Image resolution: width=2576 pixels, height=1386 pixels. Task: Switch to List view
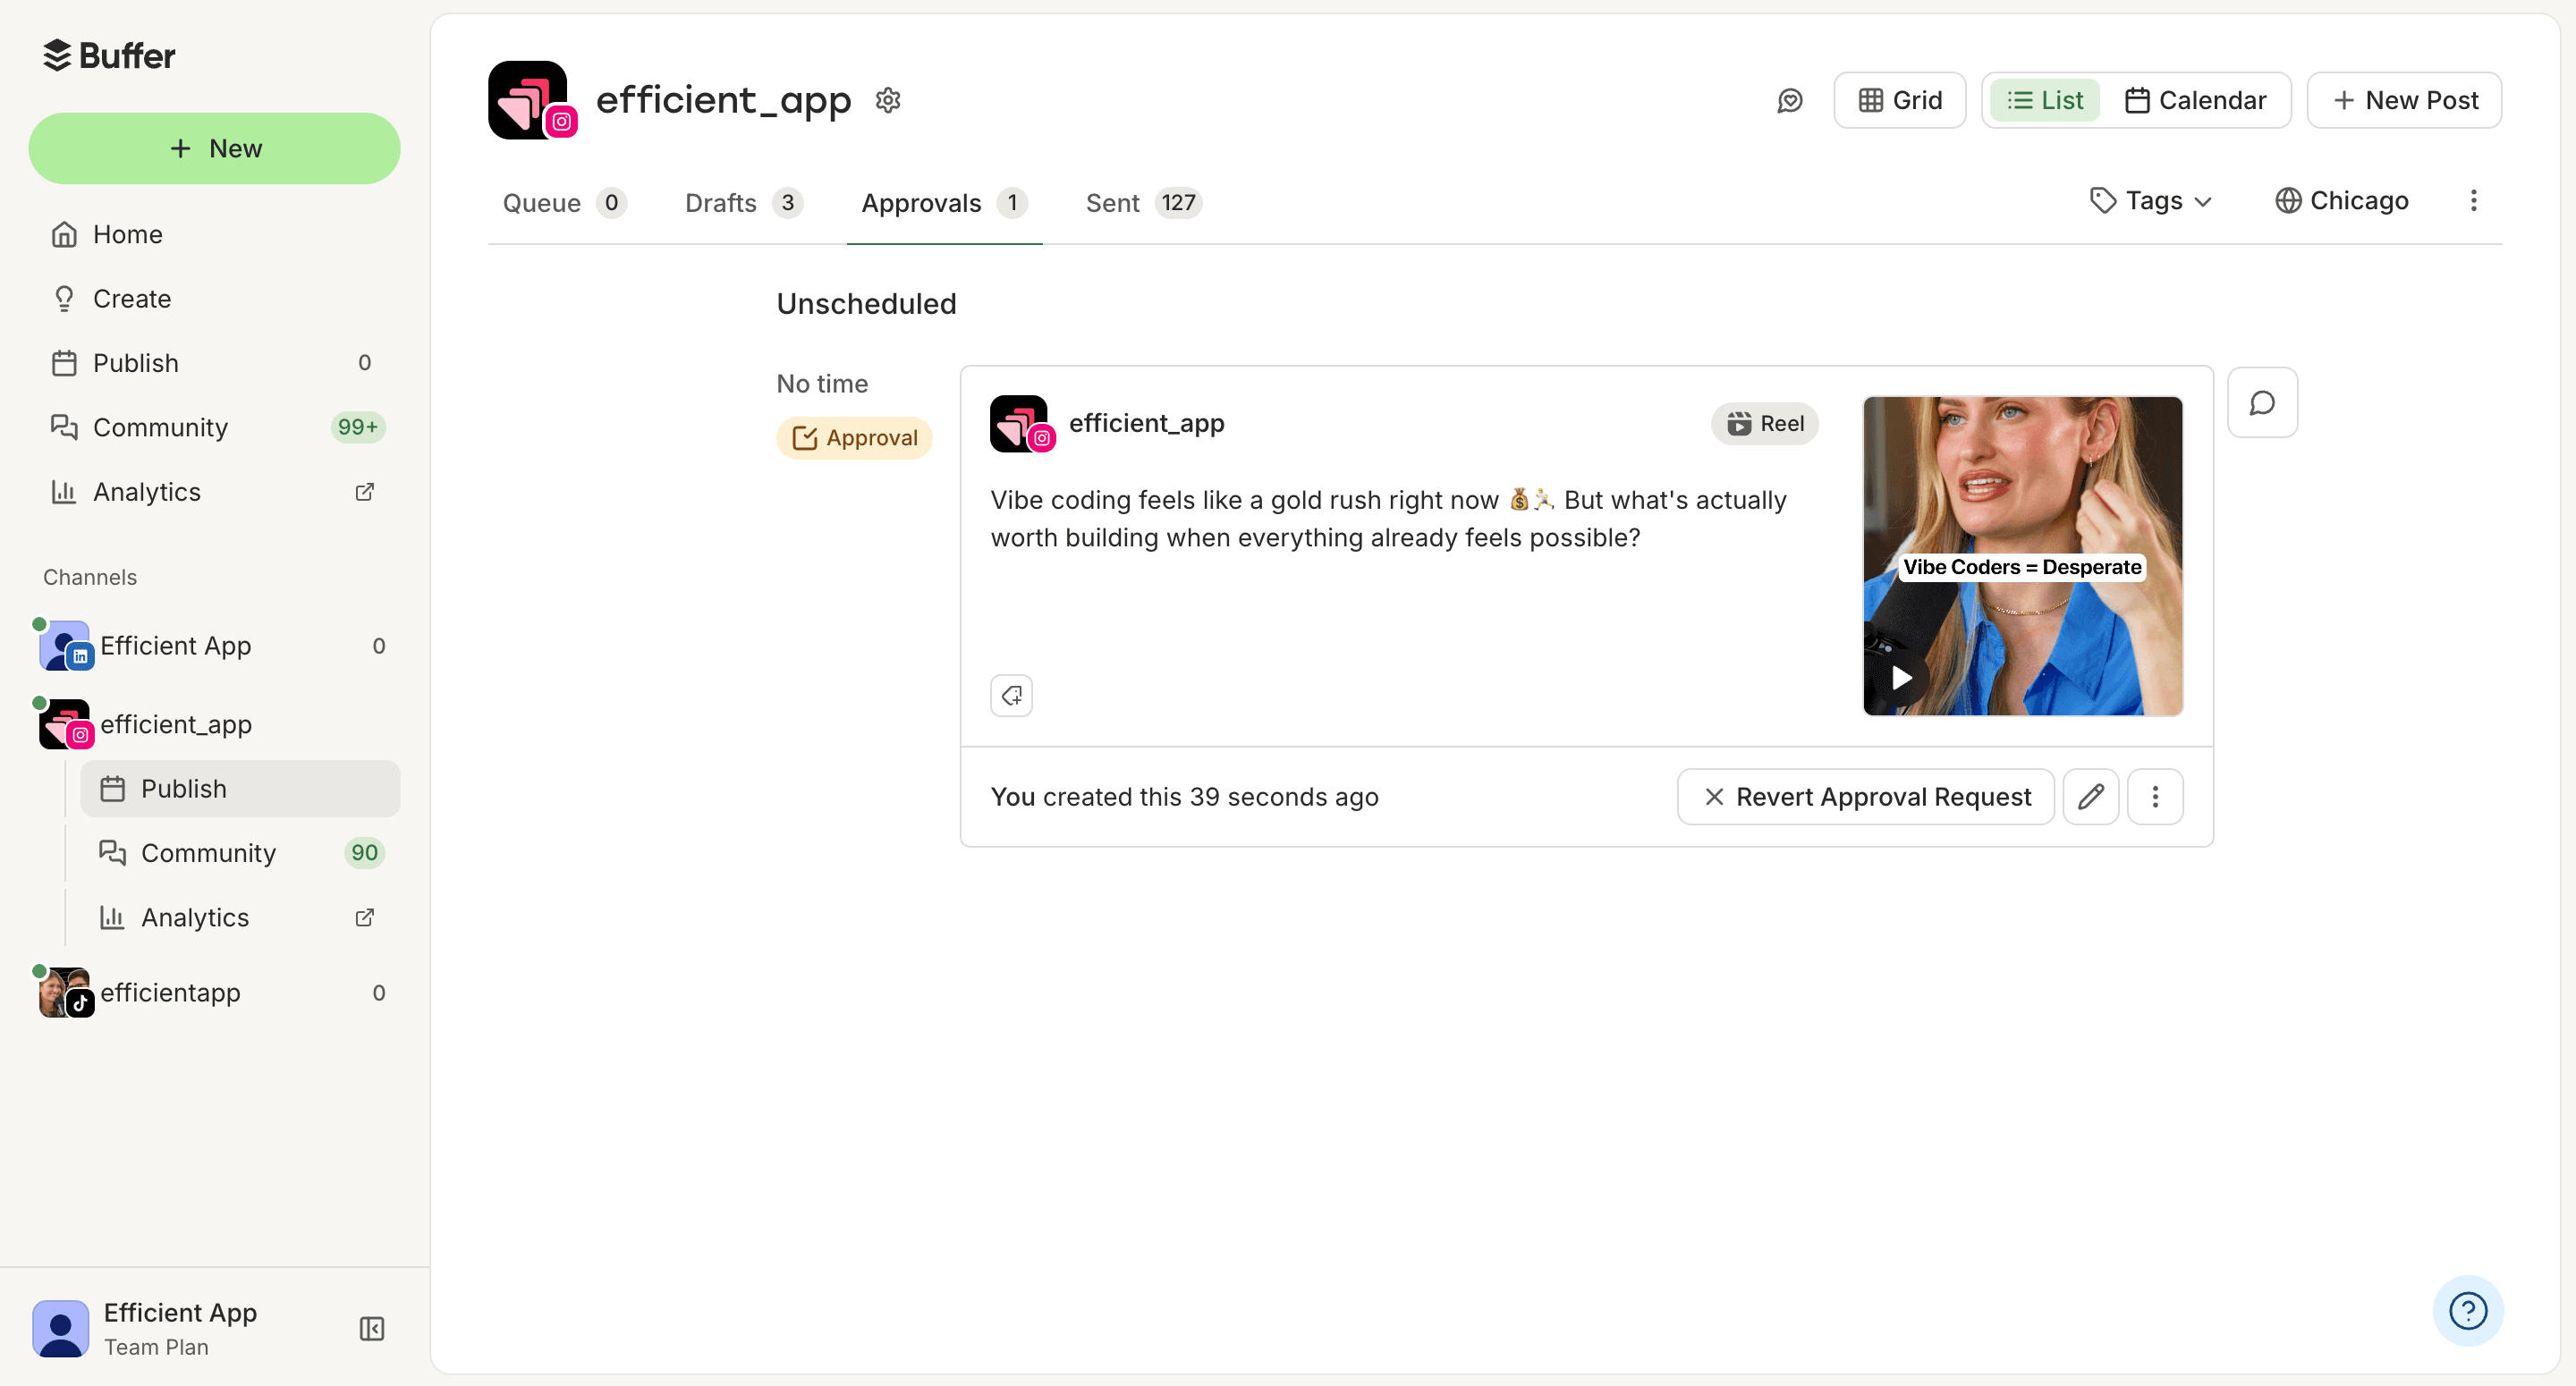click(2045, 101)
